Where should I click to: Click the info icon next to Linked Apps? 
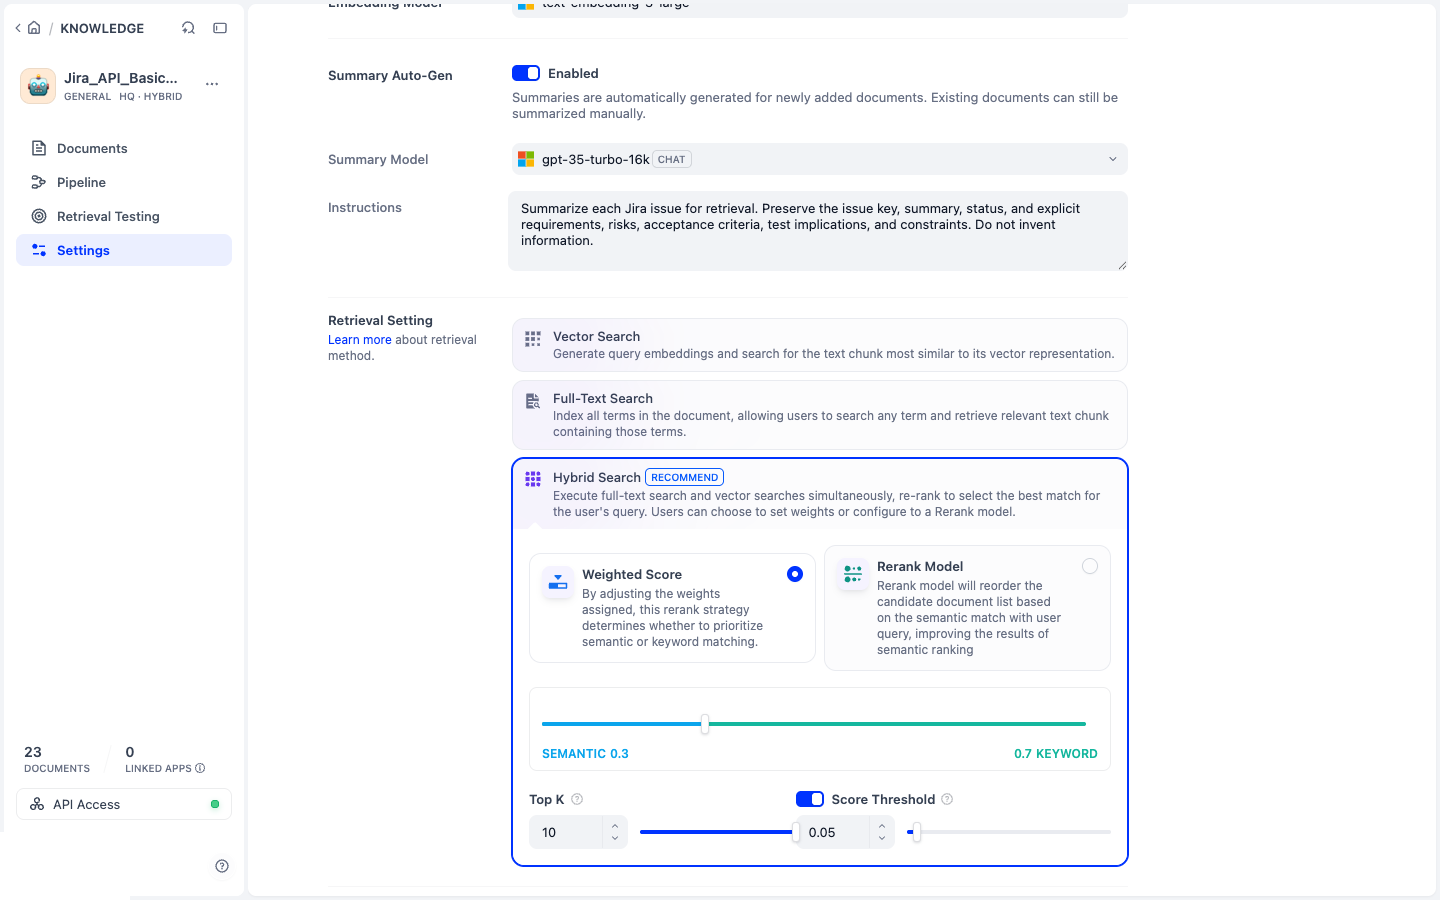[200, 768]
